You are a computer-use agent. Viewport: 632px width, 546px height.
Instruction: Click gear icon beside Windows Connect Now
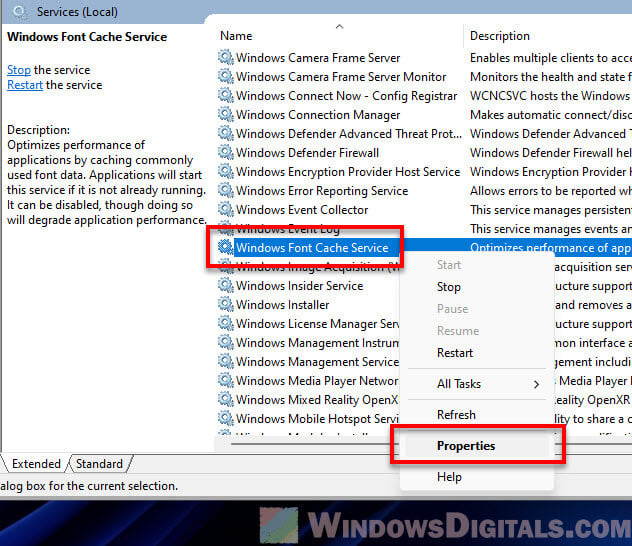[226, 95]
